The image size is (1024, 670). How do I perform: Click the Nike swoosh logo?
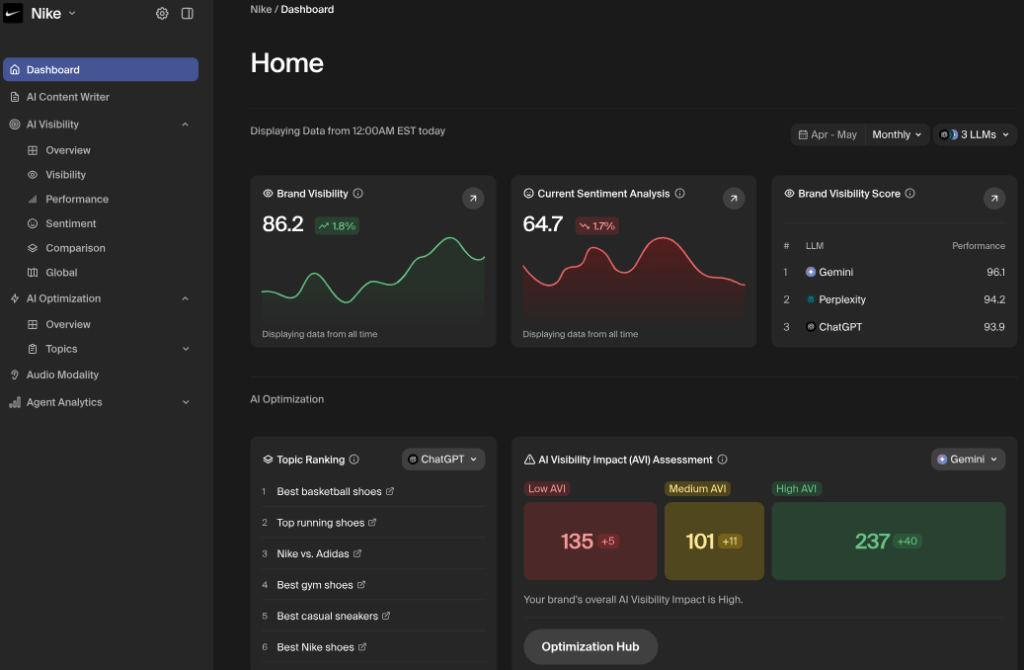pos(13,14)
